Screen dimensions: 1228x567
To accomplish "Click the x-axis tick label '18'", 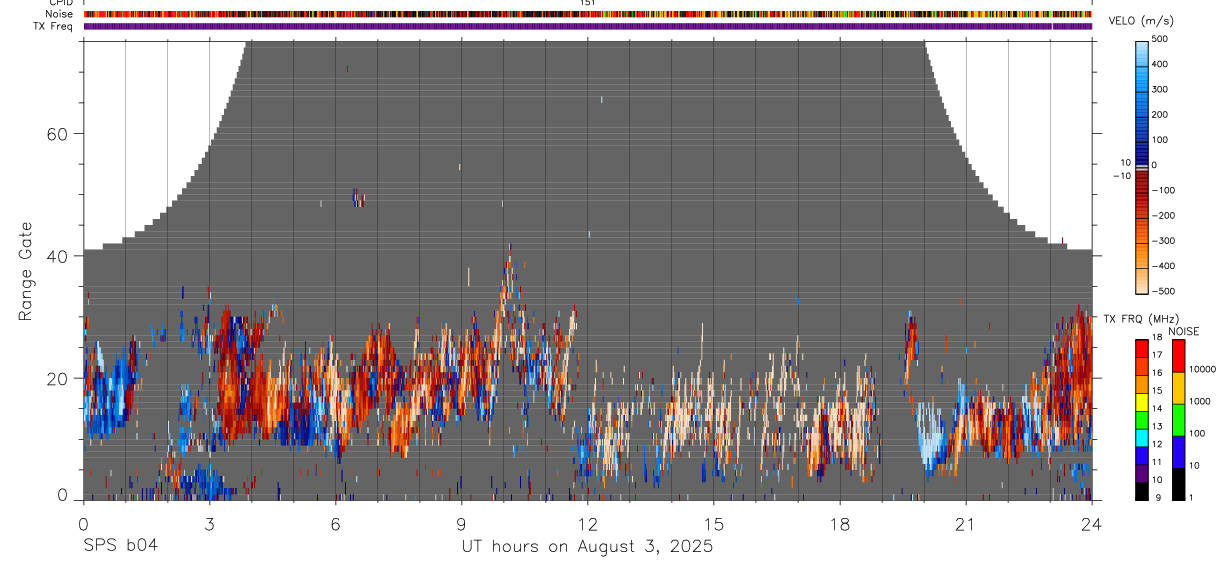I will (839, 523).
